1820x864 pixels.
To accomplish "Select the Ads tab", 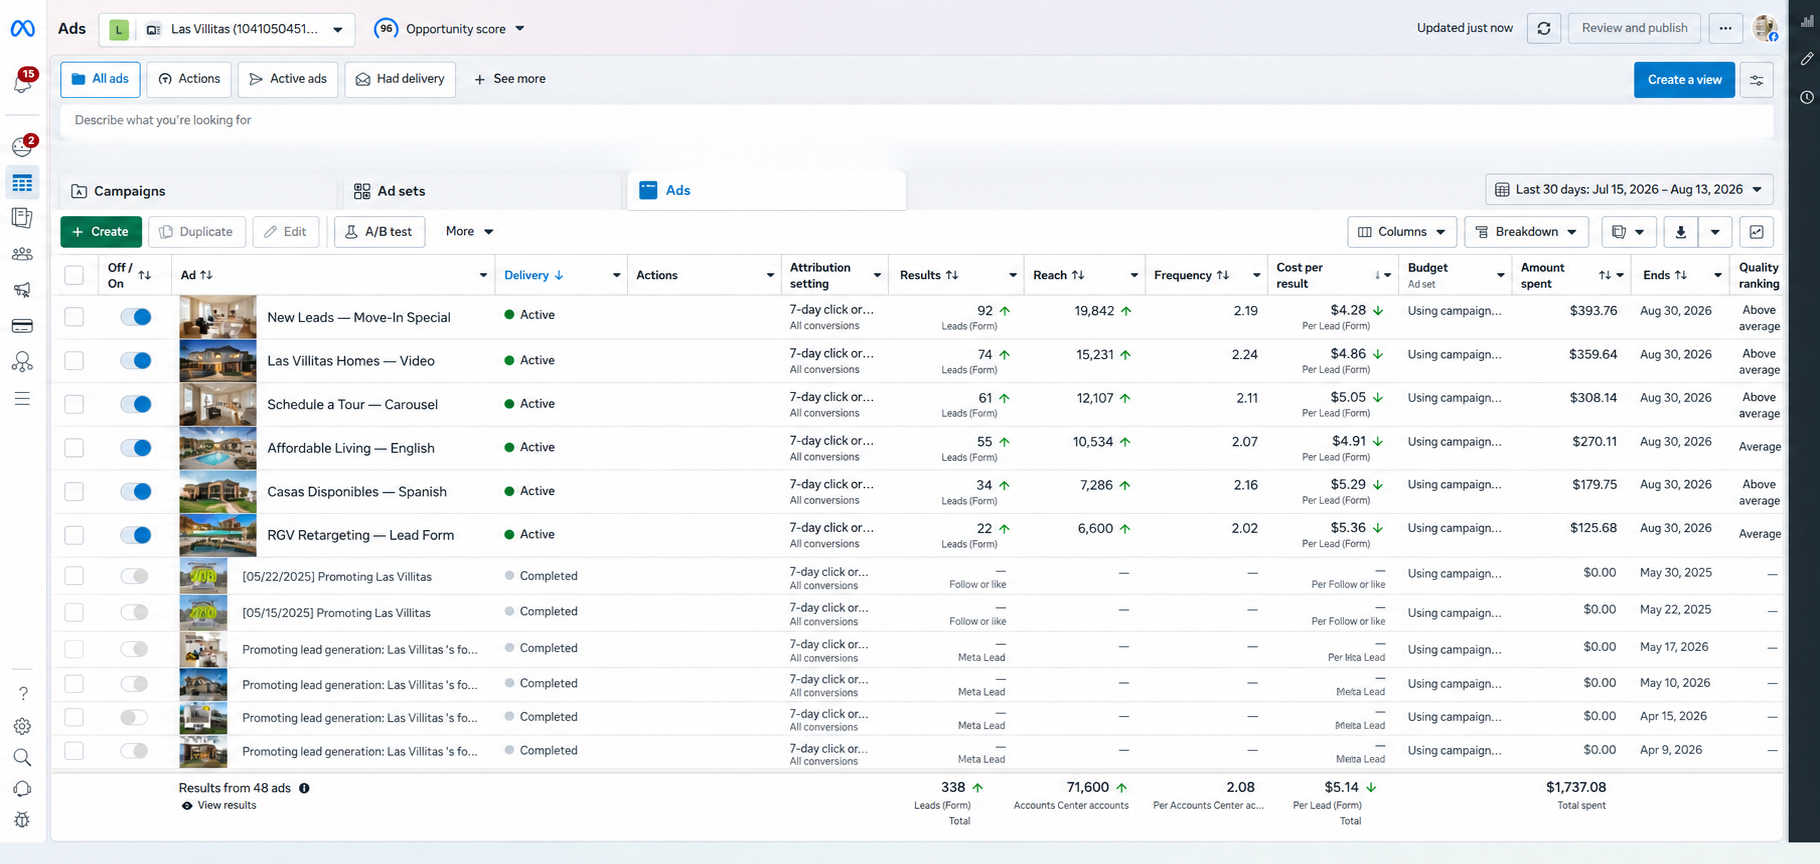I will point(766,190).
